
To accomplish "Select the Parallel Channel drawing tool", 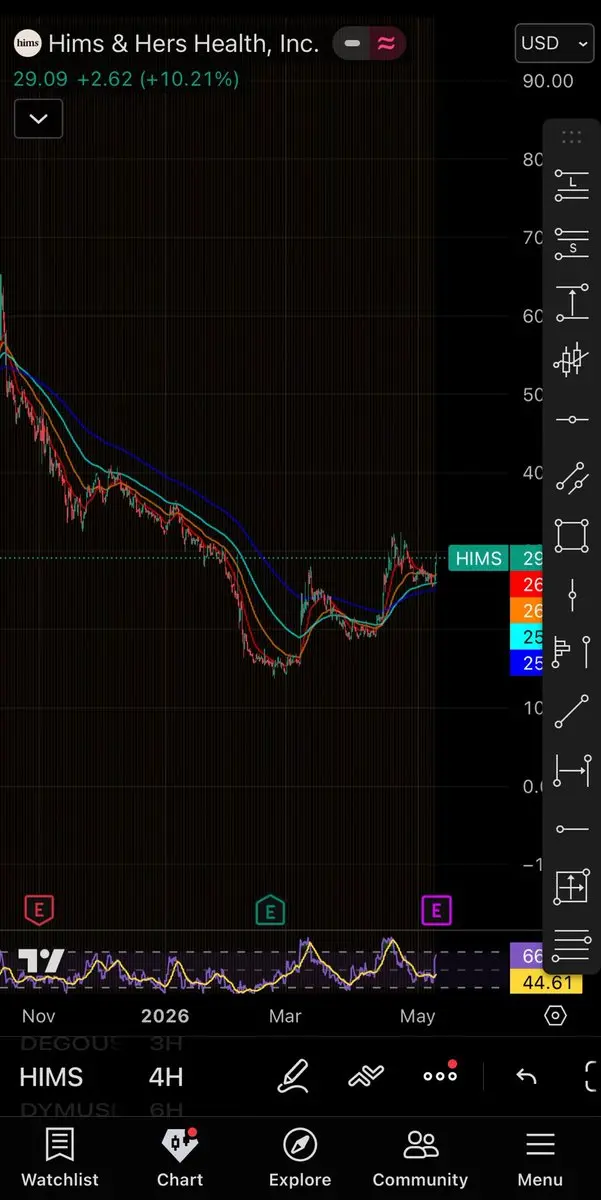I will (572, 478).
